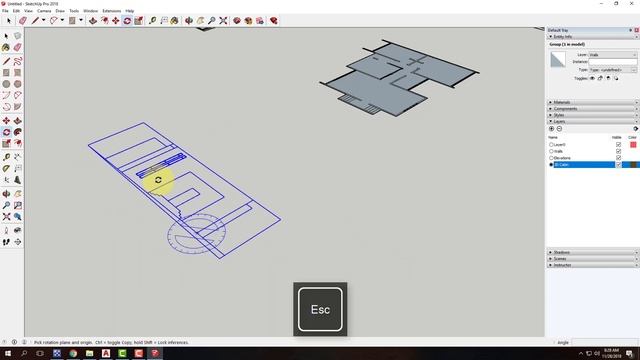Click the red Layer0 color swatch

pos(633,144)
